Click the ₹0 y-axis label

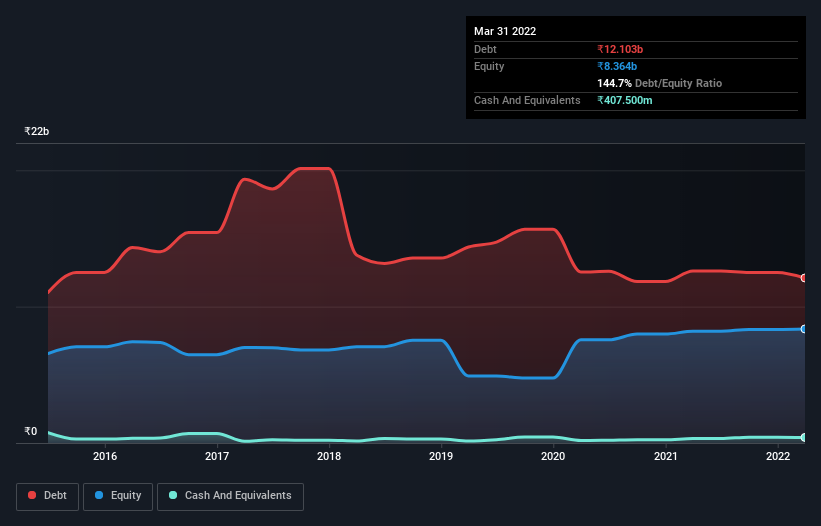tap(31, 431)
